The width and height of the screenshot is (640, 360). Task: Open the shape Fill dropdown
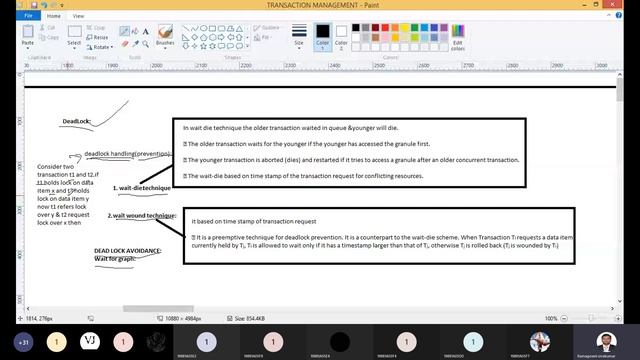click(x=263, y=38)
